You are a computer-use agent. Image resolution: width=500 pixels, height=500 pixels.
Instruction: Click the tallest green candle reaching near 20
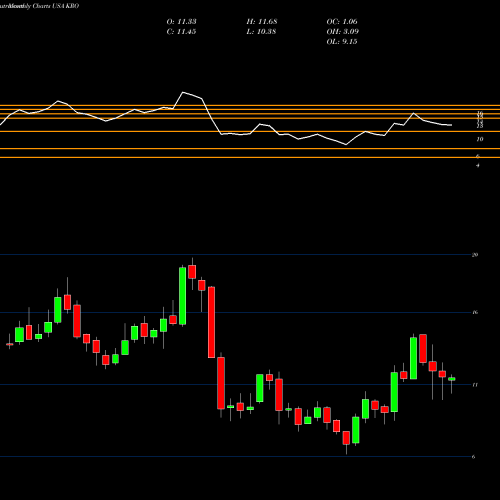(183, 296)
